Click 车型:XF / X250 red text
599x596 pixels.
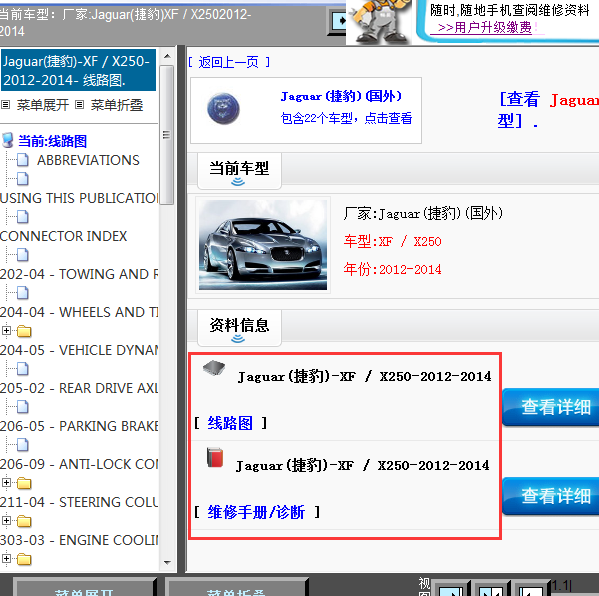tap(393, 242)
